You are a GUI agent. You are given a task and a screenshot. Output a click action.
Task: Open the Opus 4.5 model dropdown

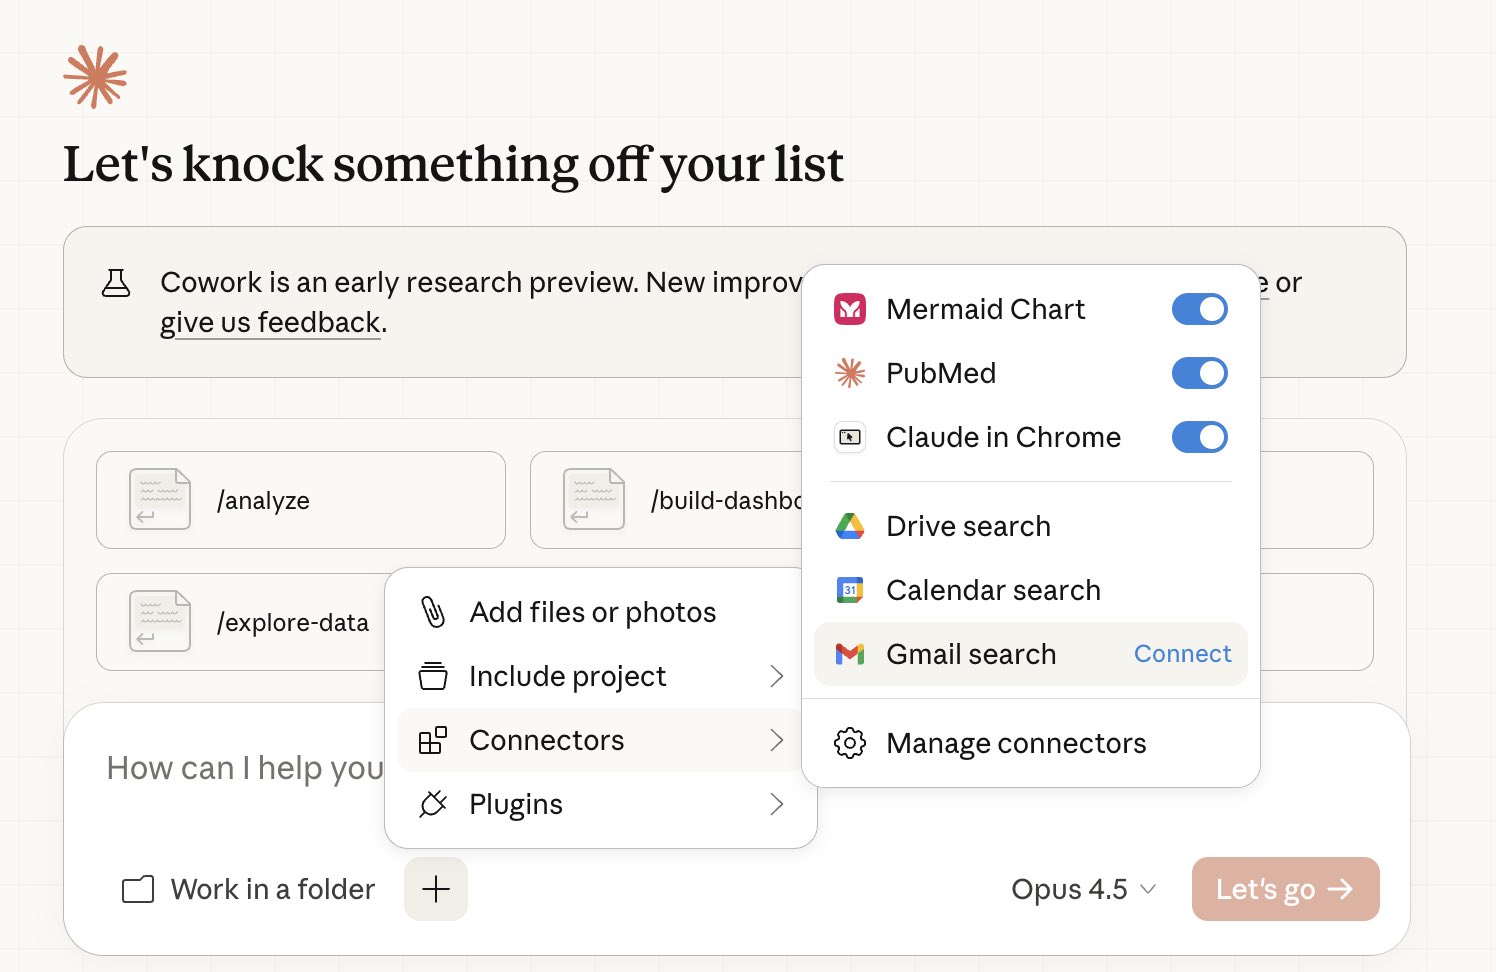[x=1083, y=889]
